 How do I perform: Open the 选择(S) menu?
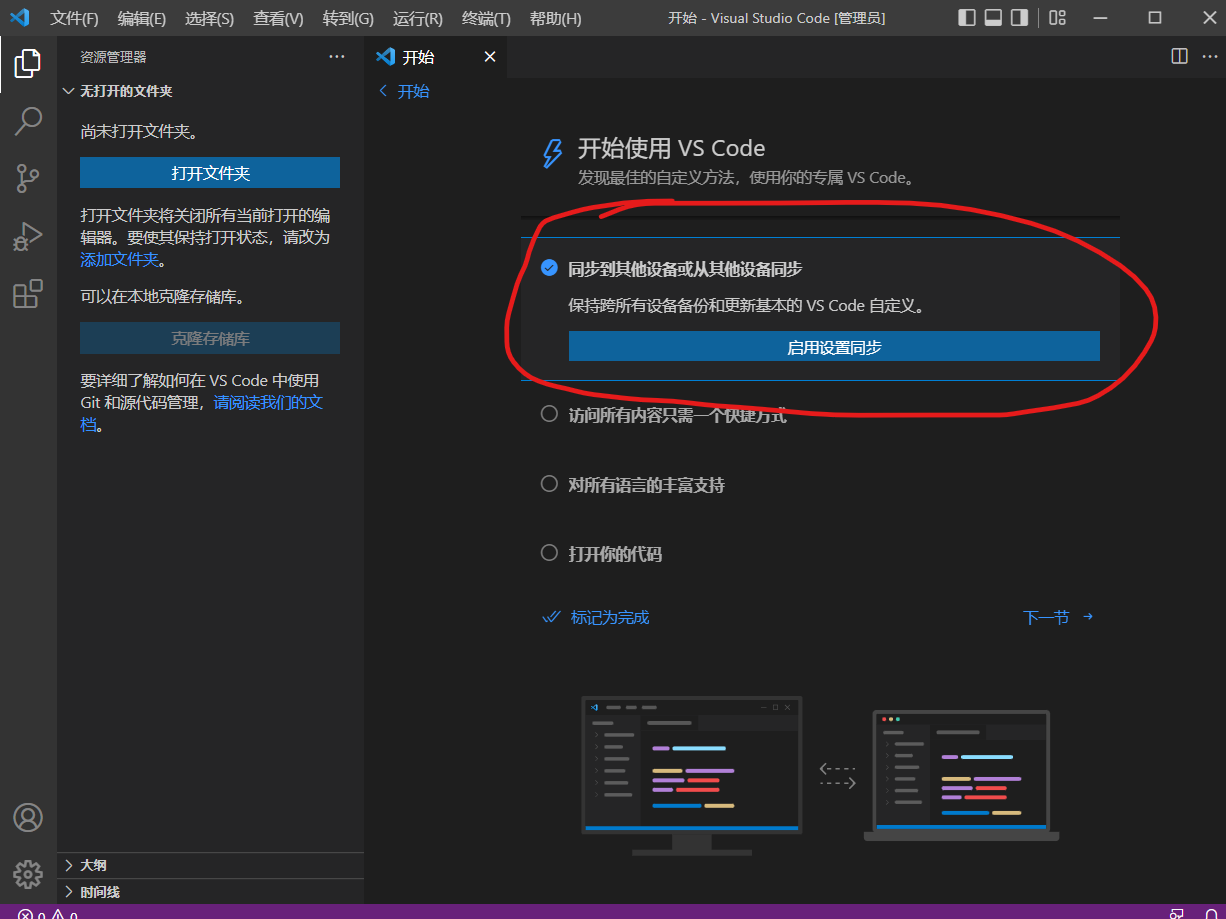(x=209, y=18)
